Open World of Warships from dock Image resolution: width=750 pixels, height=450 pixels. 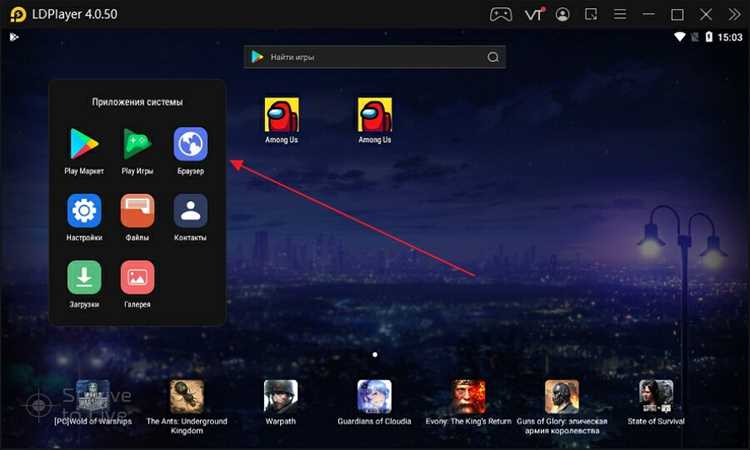(93, 397)
